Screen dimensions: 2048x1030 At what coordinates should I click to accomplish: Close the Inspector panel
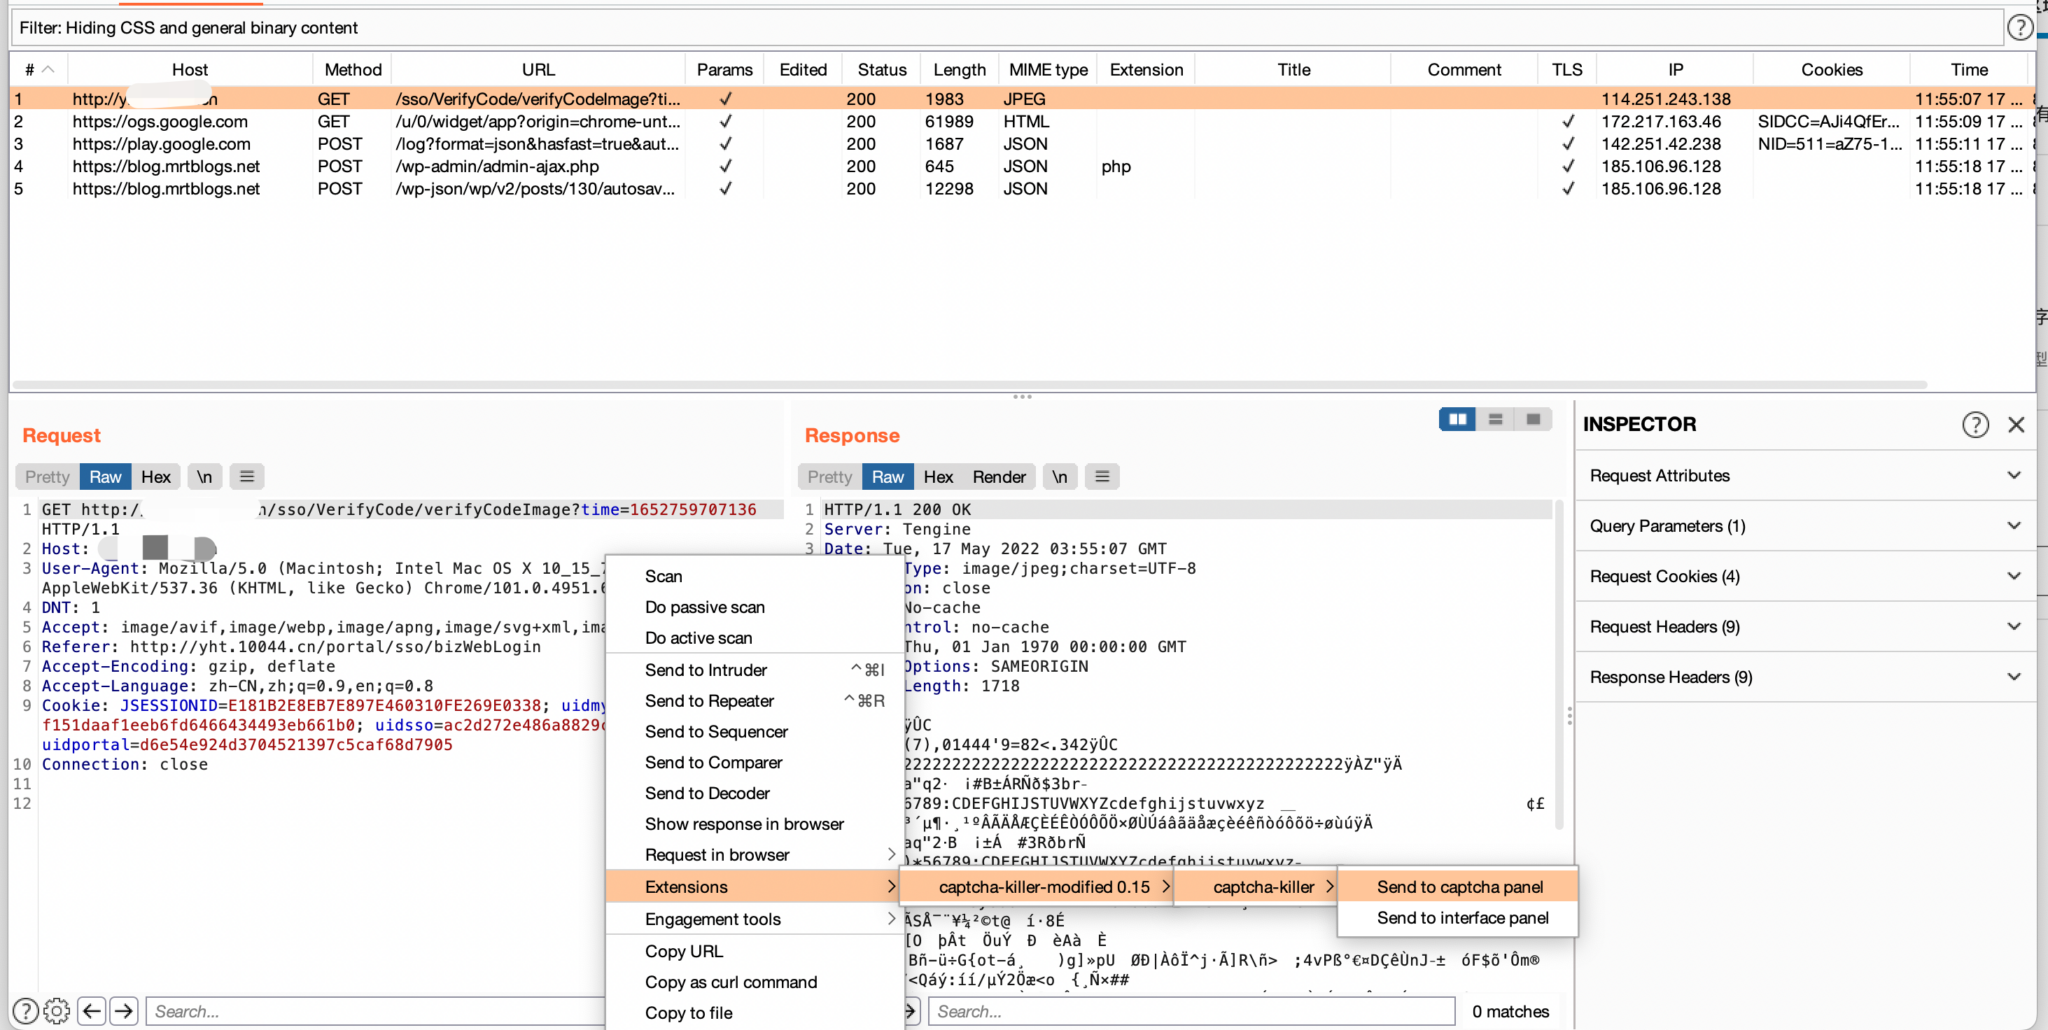click(x=2016, y=424)
